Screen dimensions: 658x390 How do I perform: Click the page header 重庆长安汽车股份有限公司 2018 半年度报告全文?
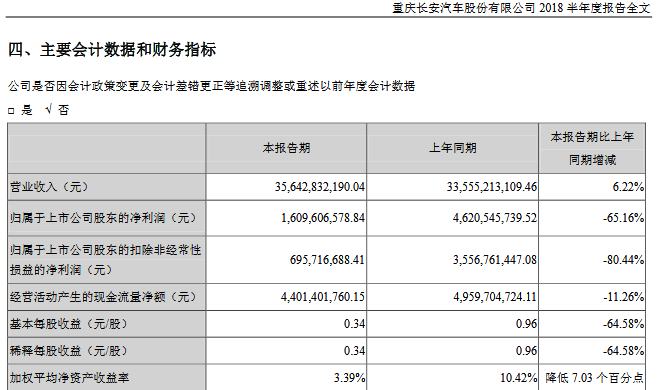coord(521,8)
